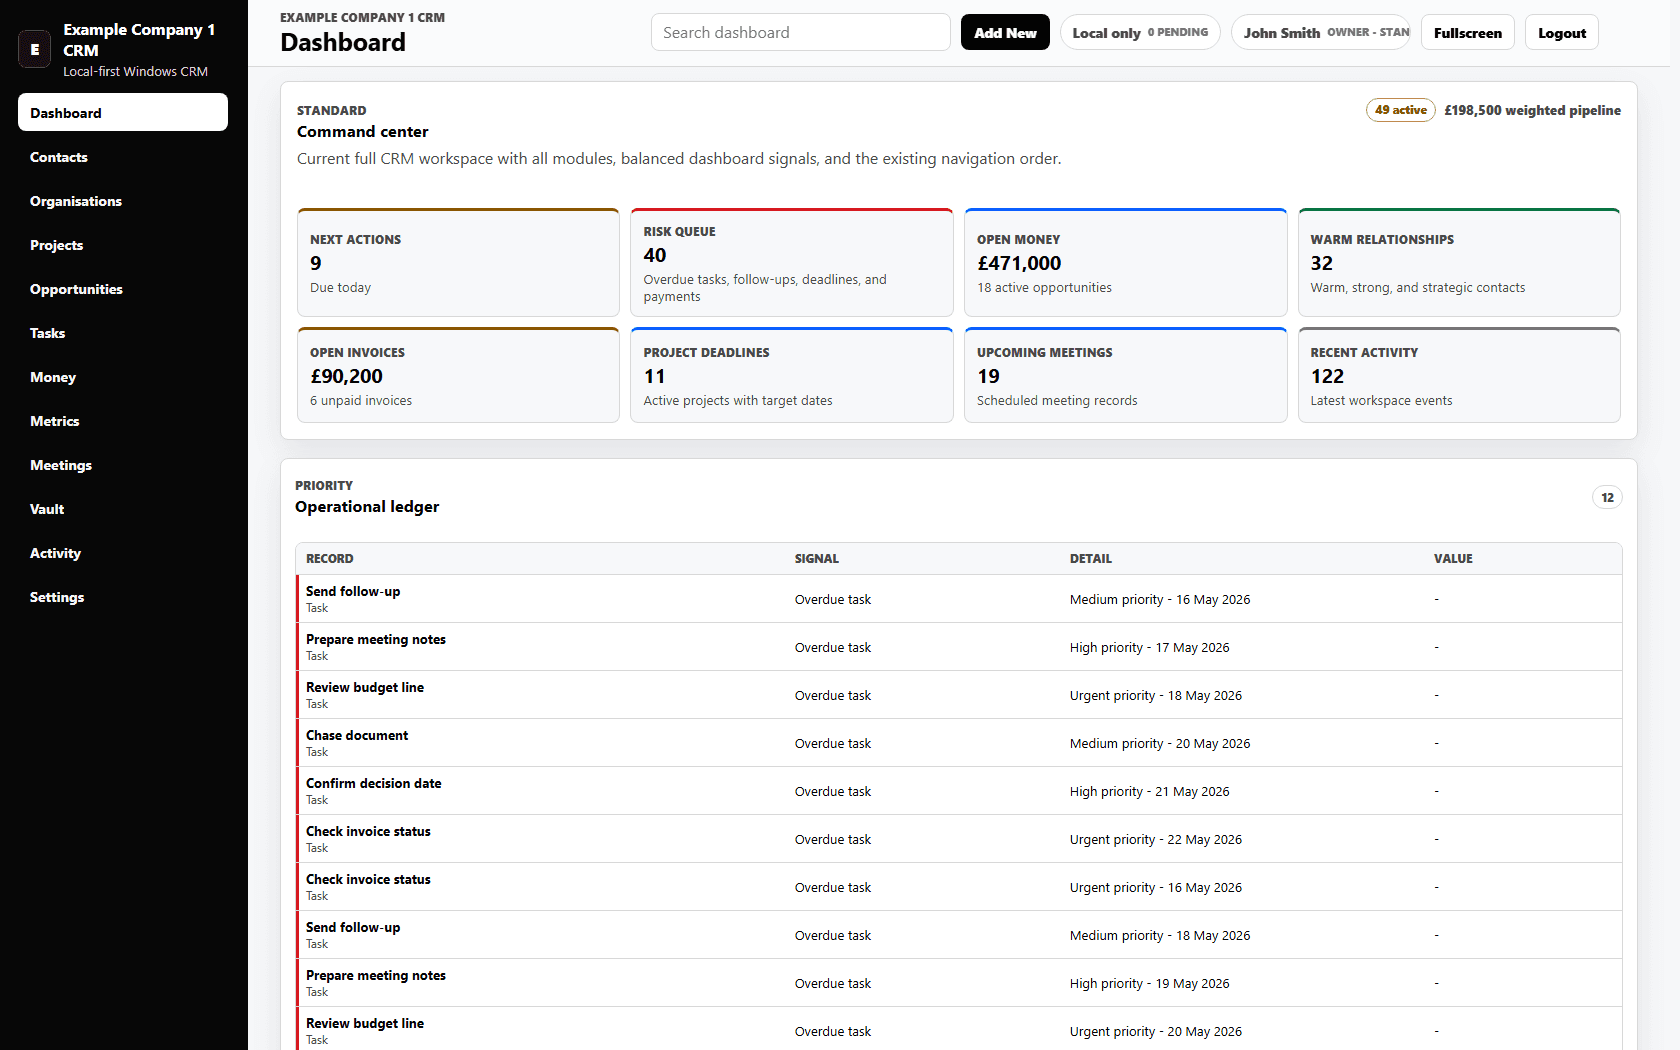Go to Contacts in the sidebar
The width and height of the screenshot is (1680, 1050).
pyautogui.click(x=123, y=157)
